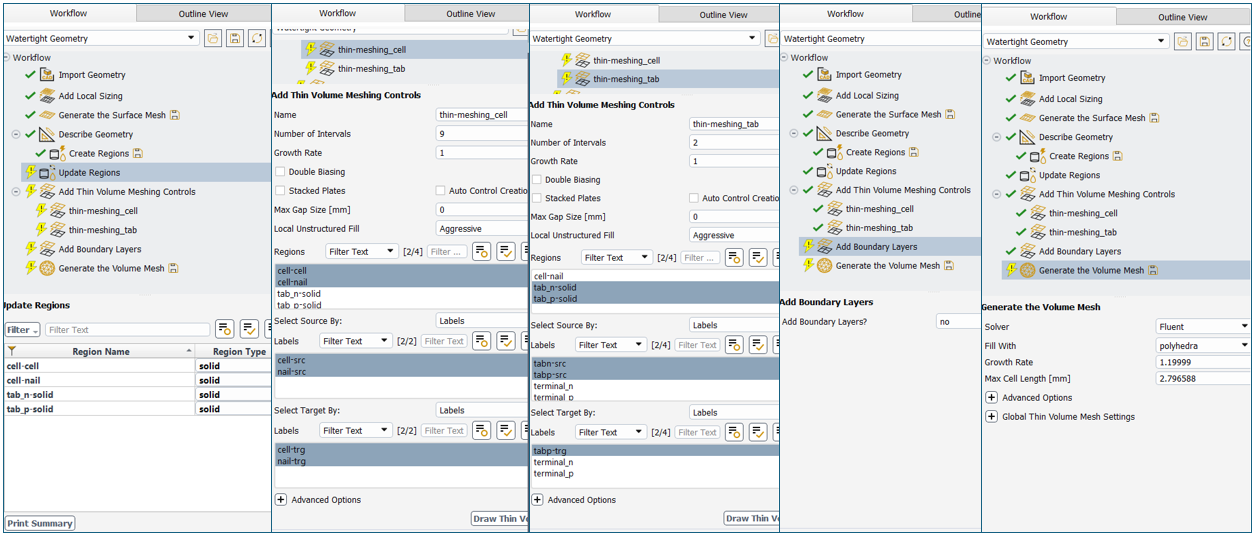This screenshot has width=1254, height=537.
Task: Open Solver dropdown showing Fluent
Action: point(1203,326)
